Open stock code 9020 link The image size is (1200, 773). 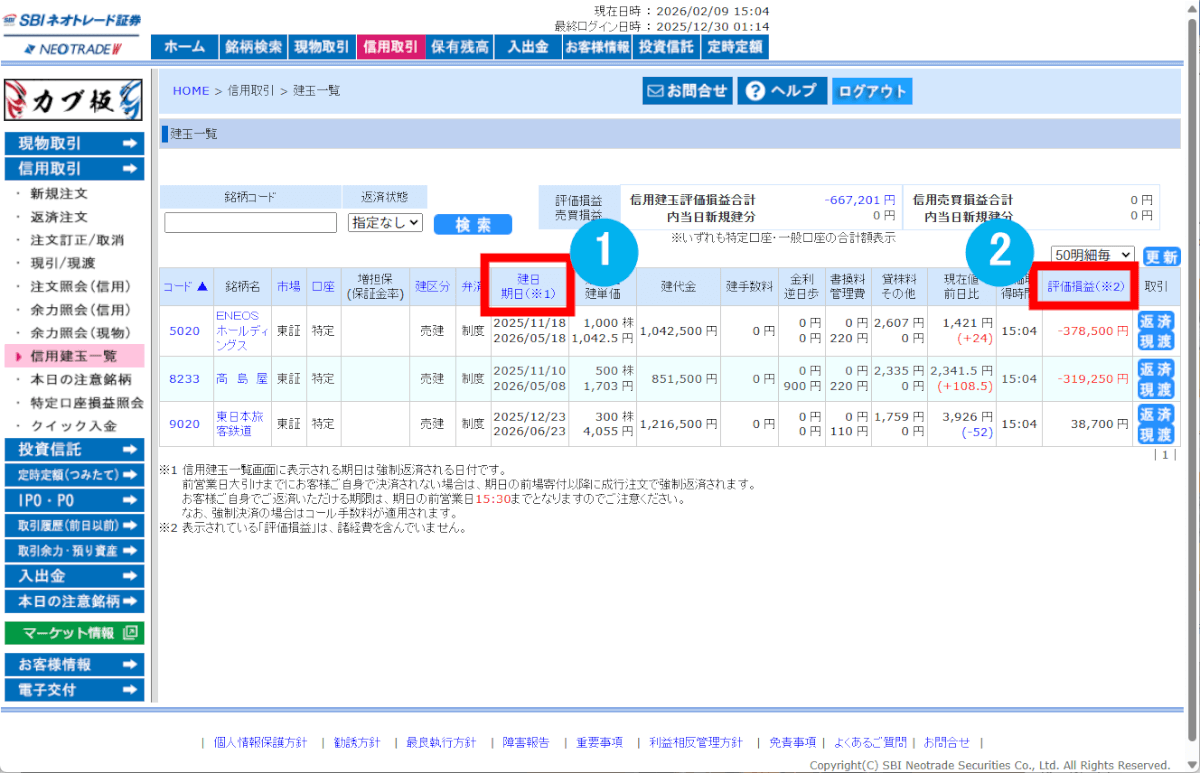184,424
